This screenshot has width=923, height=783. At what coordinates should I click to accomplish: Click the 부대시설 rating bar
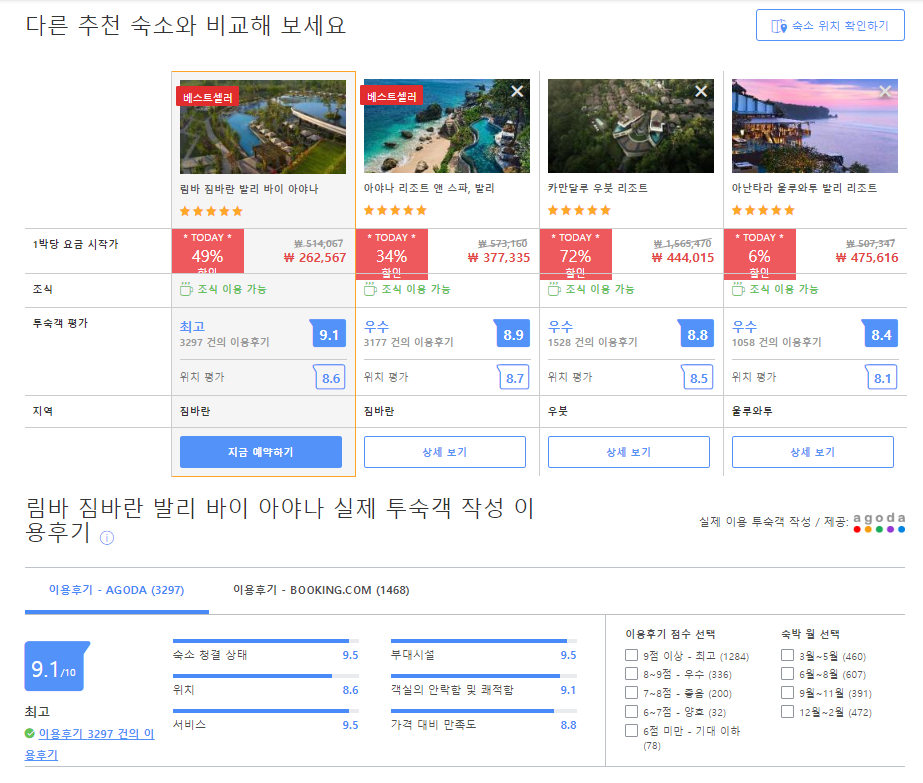click(484, 641)
